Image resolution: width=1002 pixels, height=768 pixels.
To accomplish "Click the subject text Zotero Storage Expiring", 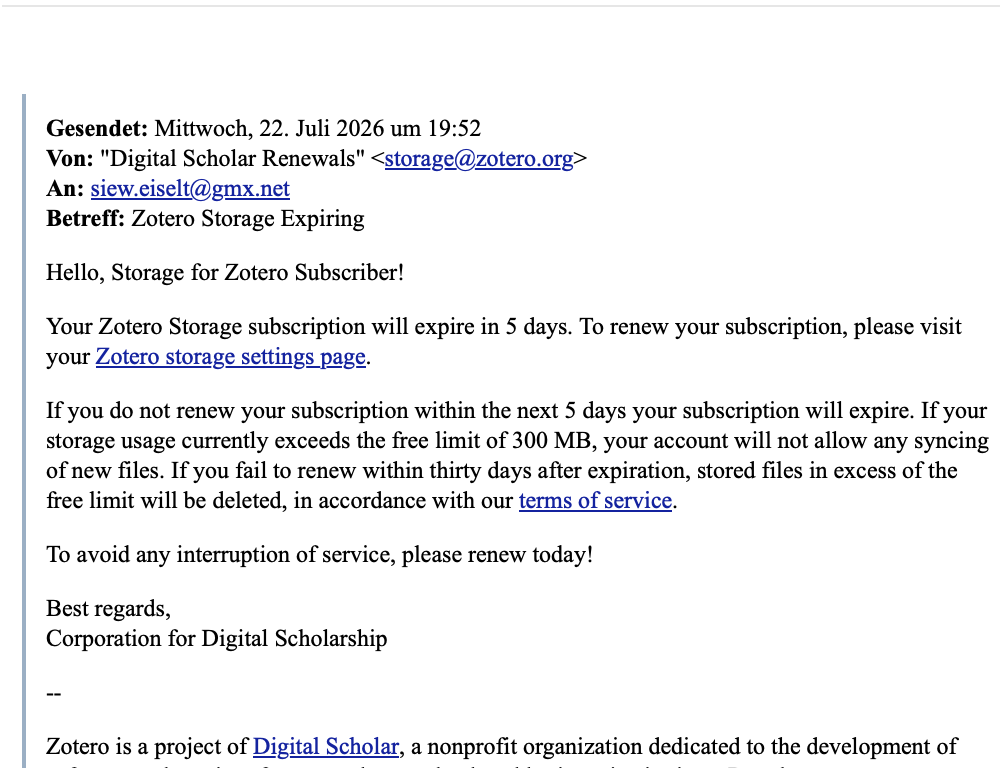I will [248, 219].
